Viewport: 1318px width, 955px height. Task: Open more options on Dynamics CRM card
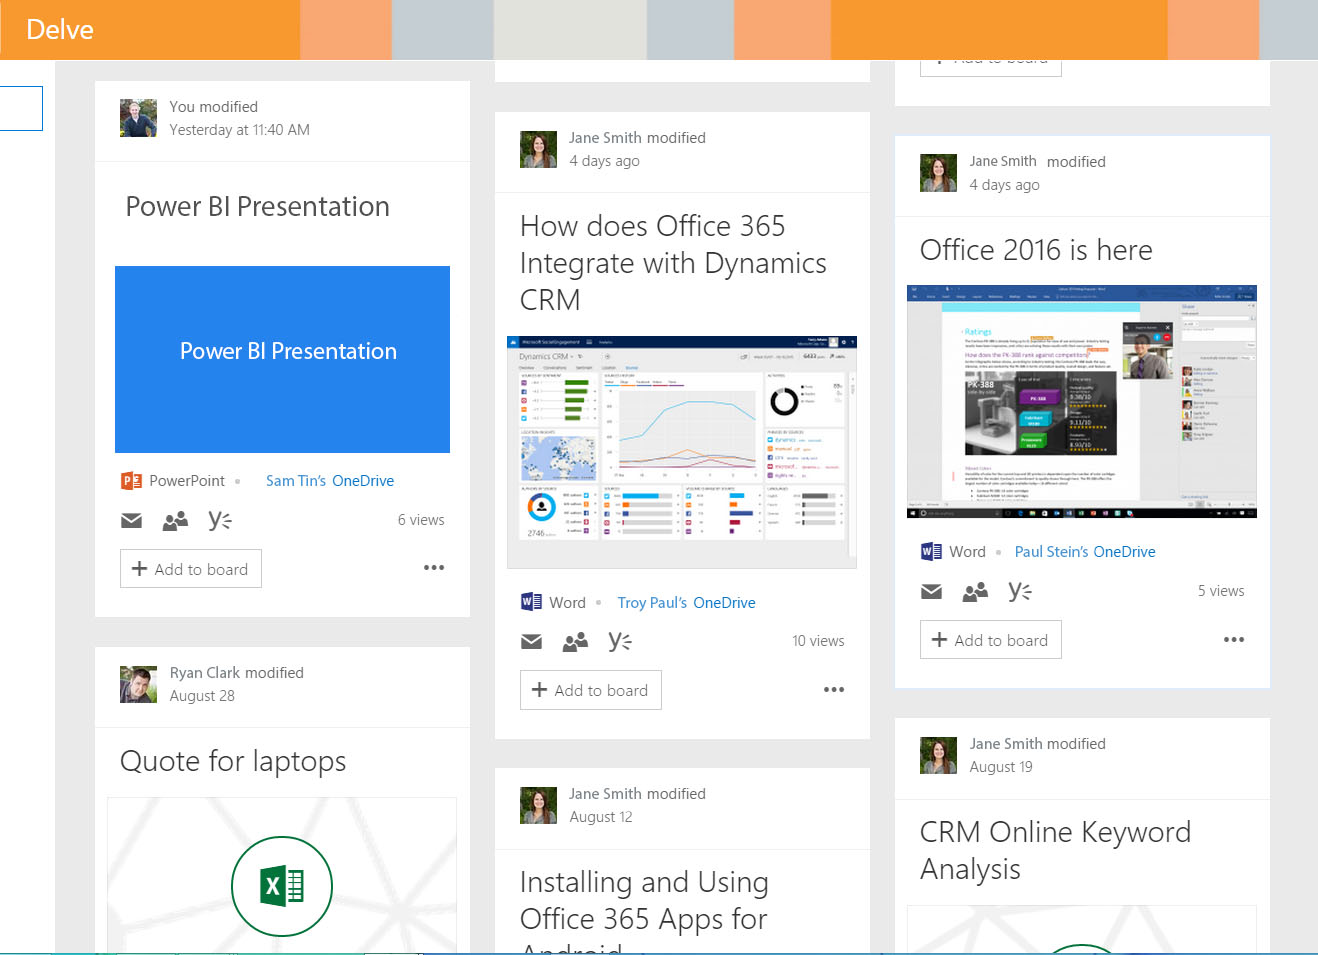pos(834,690)
